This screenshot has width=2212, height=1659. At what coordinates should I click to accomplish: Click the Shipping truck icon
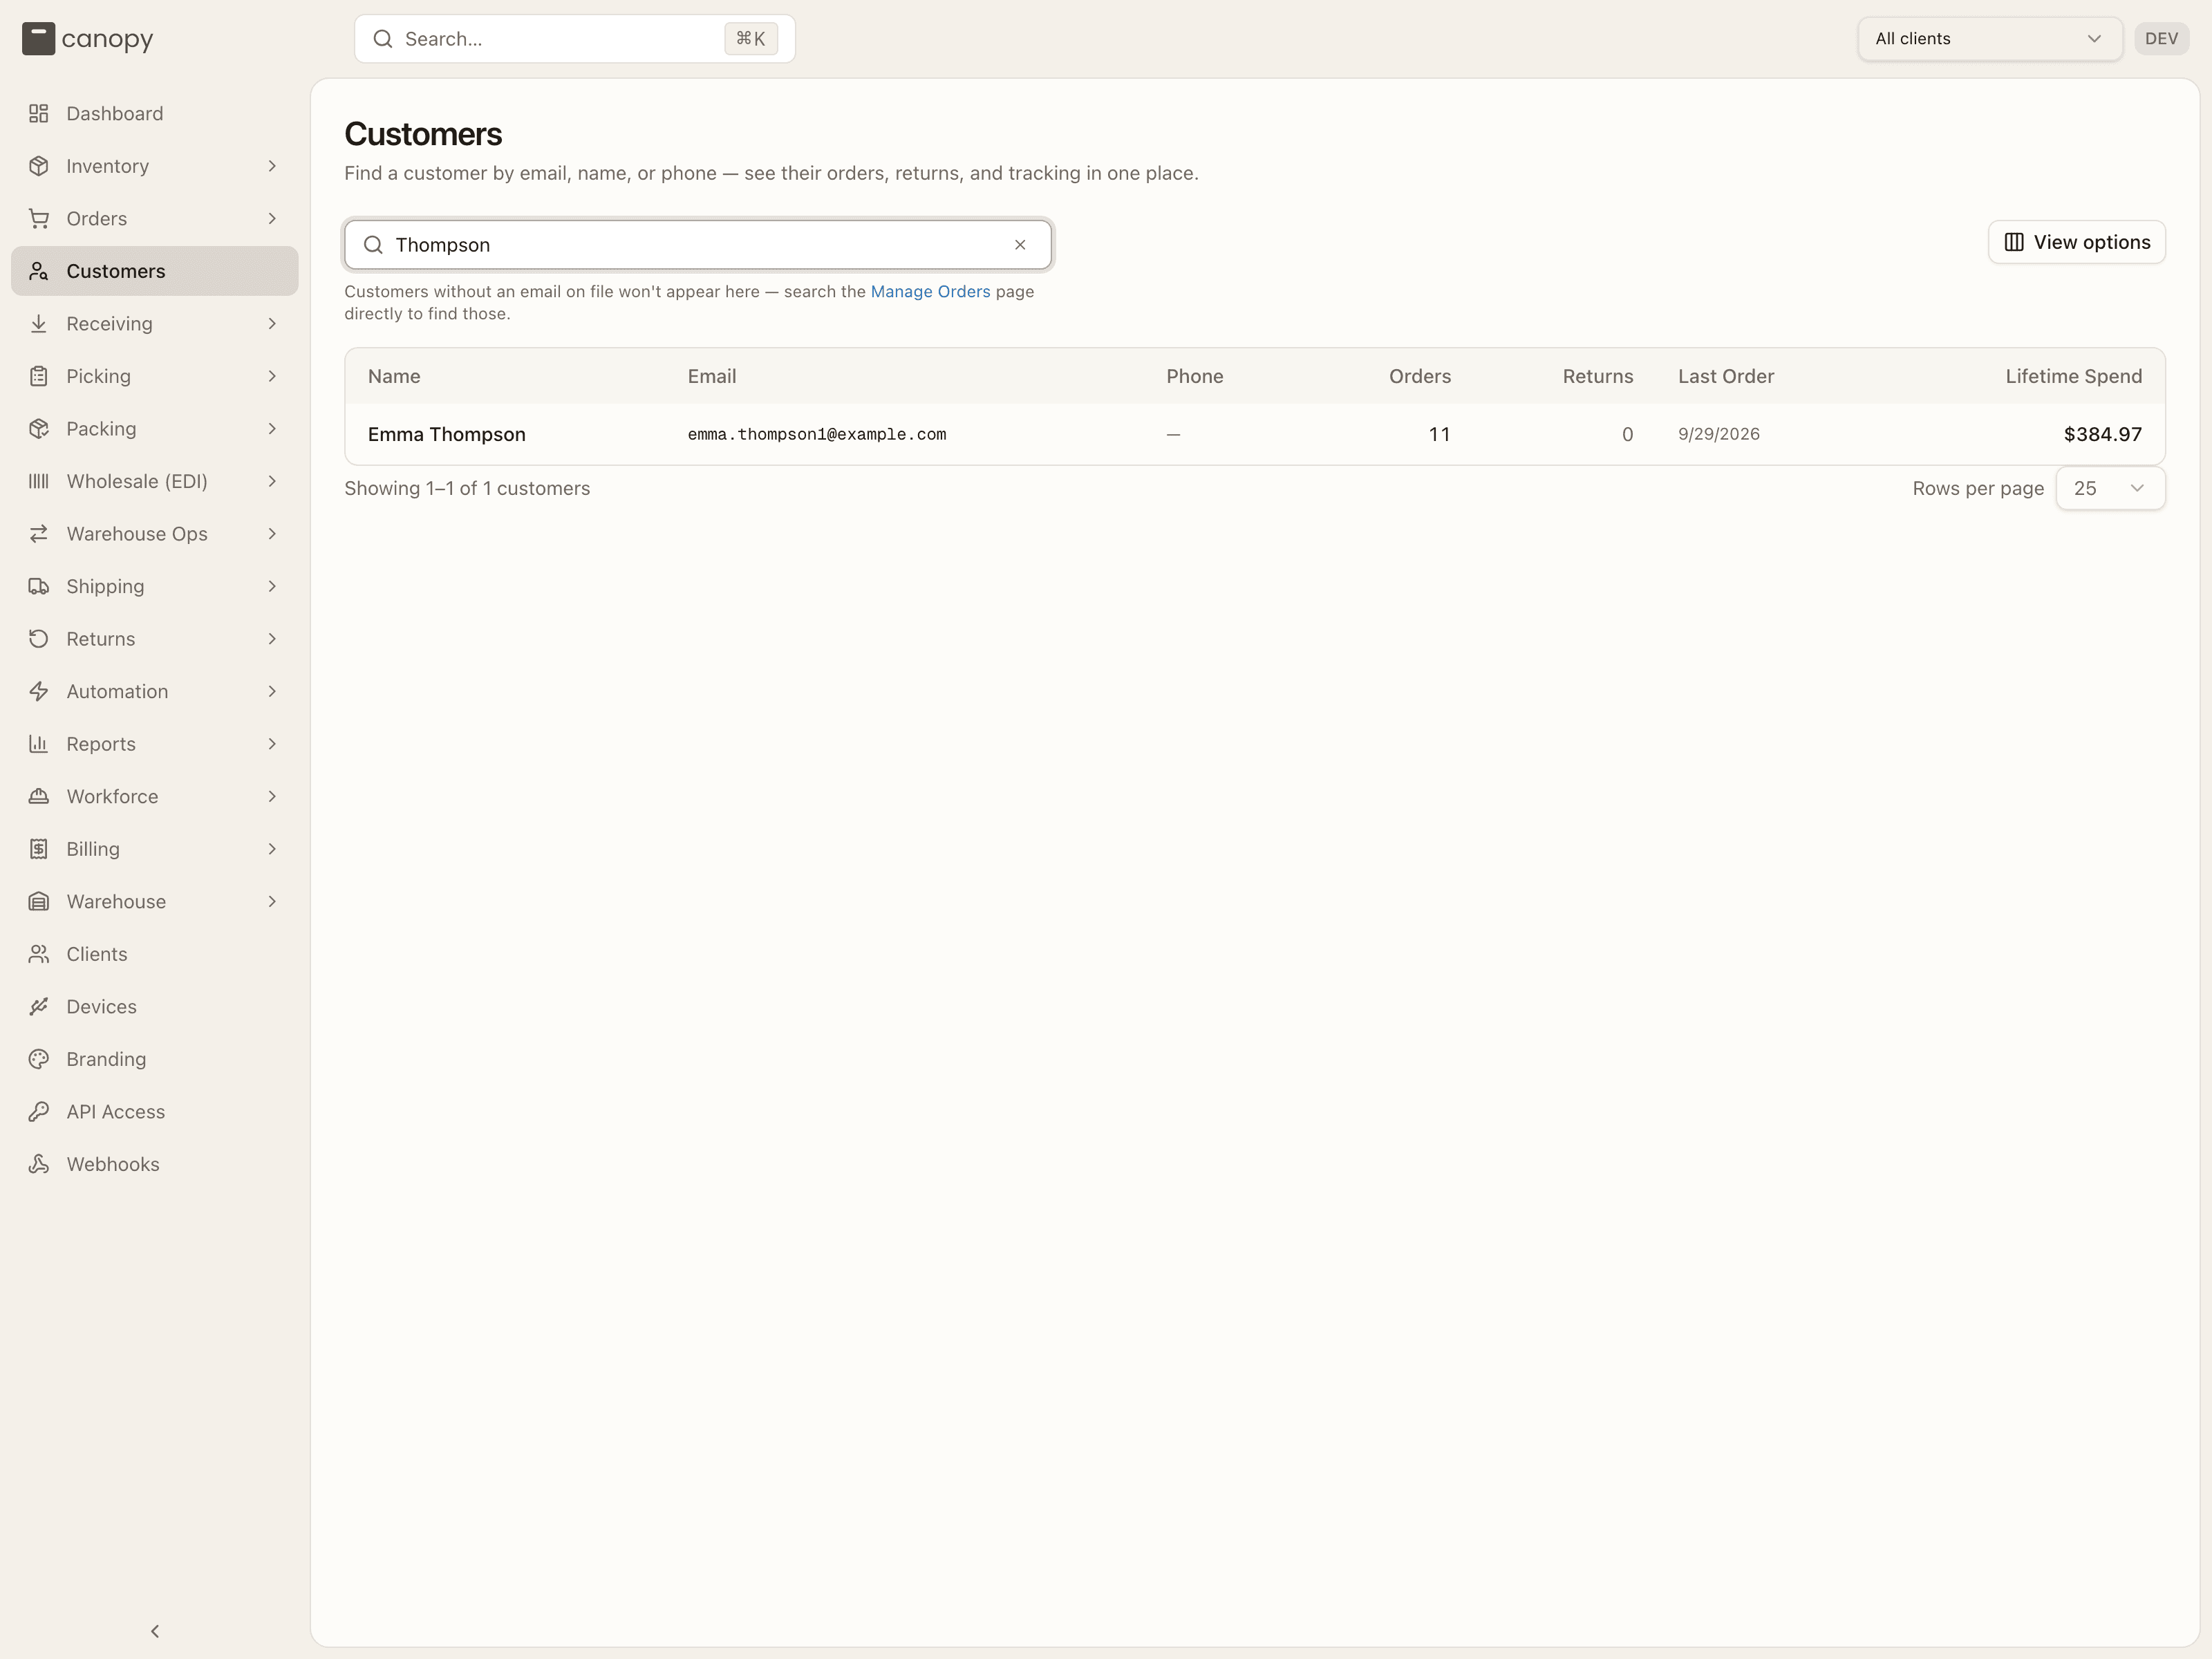click(39, 586)
